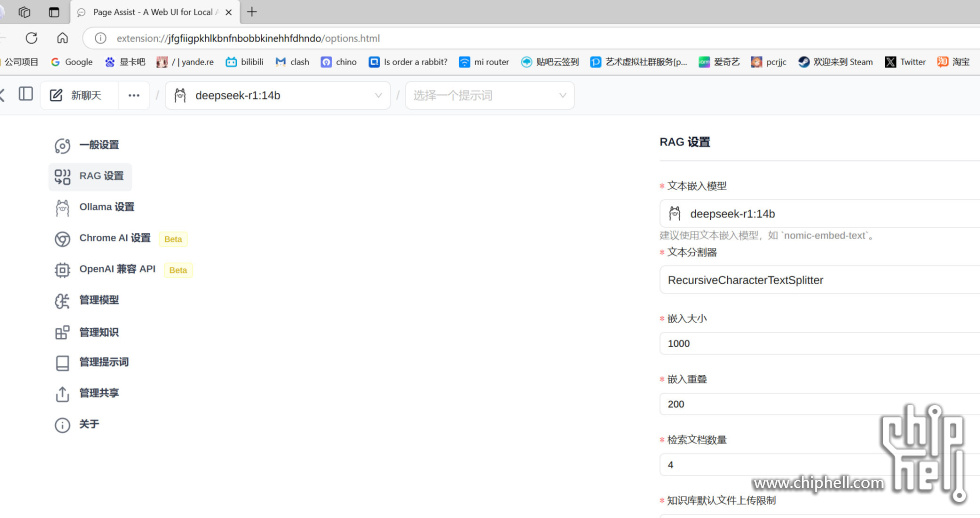Select the 管理知识 menu item
The height and width of the screenshot is (518, 980).
99,332
